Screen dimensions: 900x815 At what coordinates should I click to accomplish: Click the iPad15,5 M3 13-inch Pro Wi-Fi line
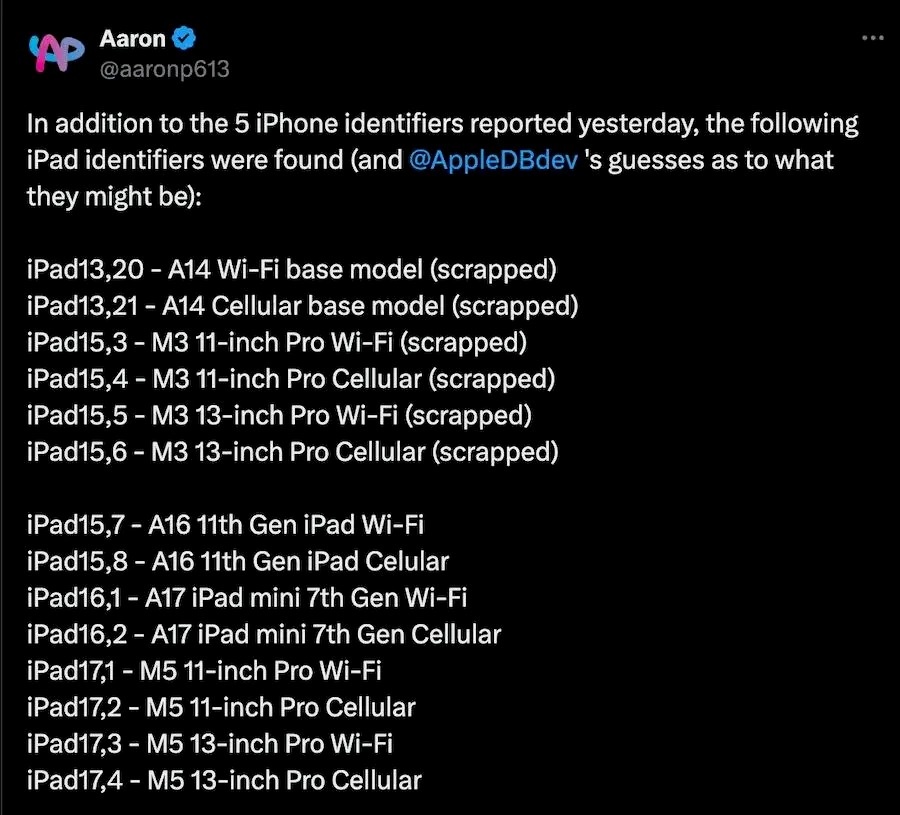pyautogui.click(x=279, y=415)
